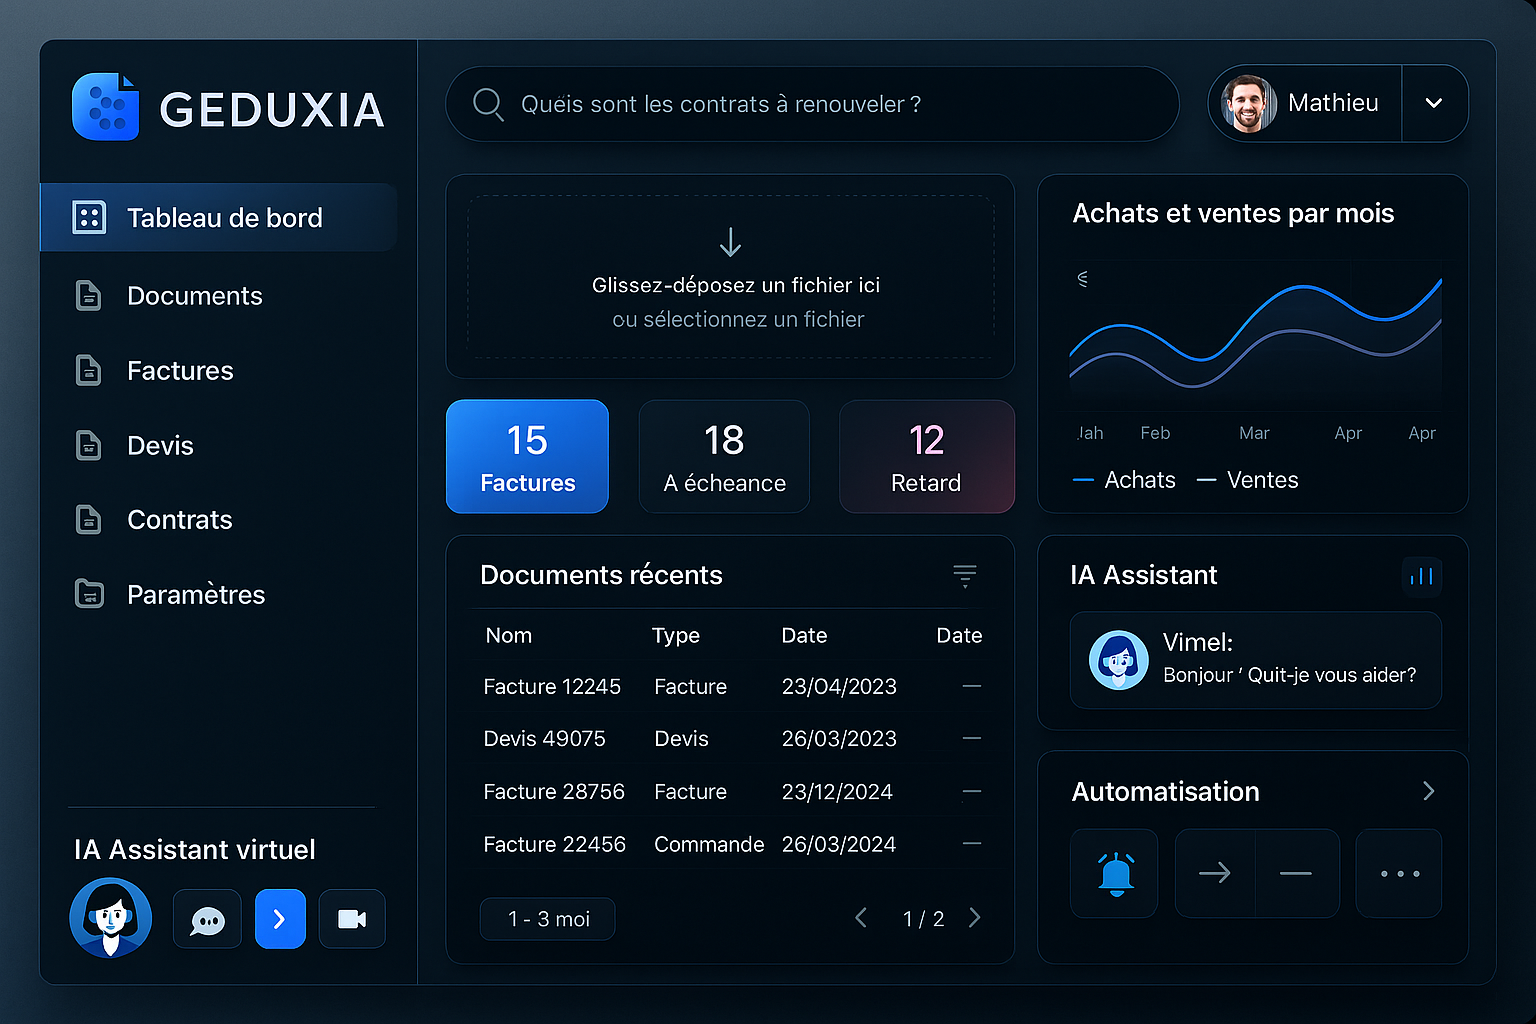
Task: Click the Geduxia logo icon
Action: click(x=104, y=106)
